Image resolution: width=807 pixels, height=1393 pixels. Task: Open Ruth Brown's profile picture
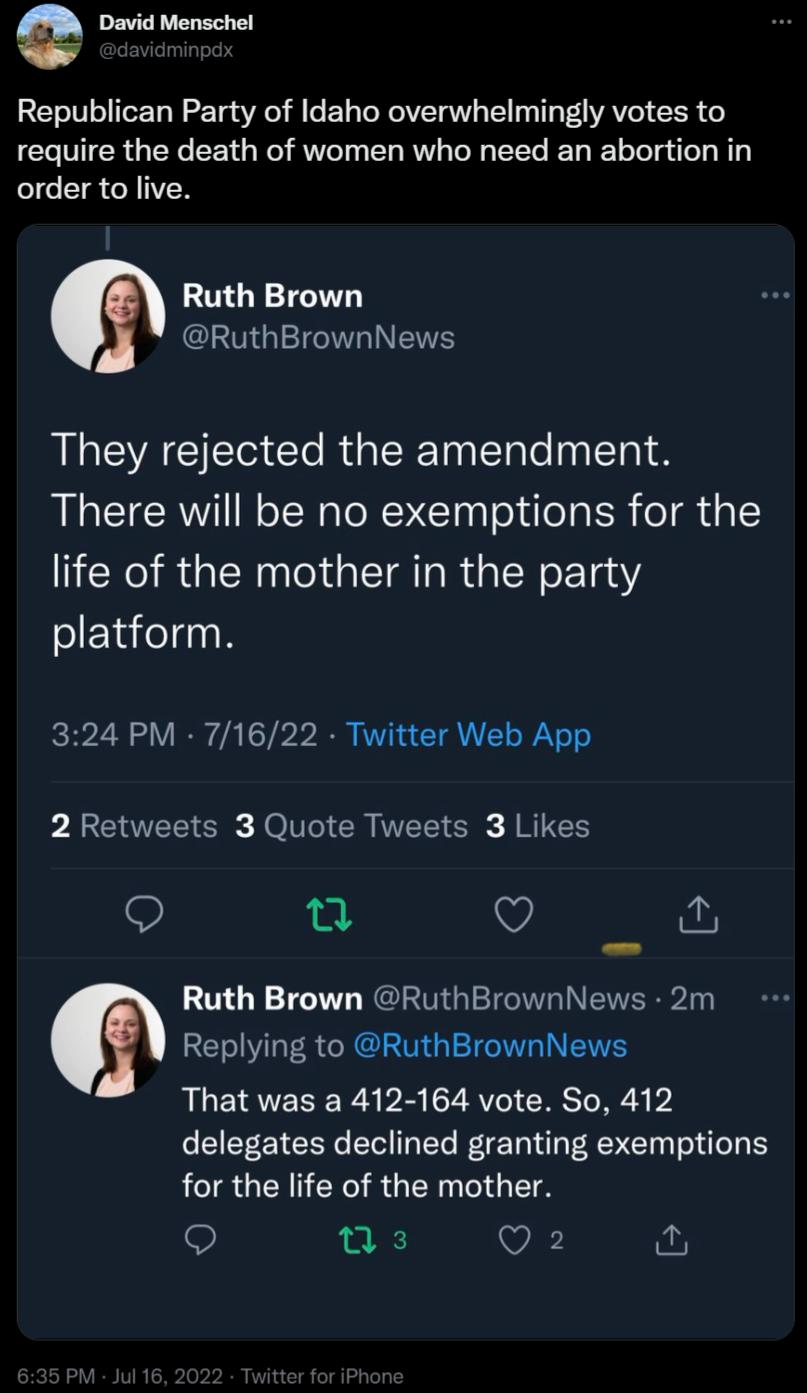coord(108,315)
